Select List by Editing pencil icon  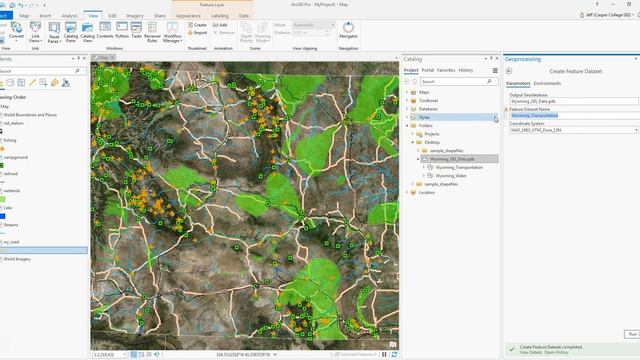tap(32, 83)
